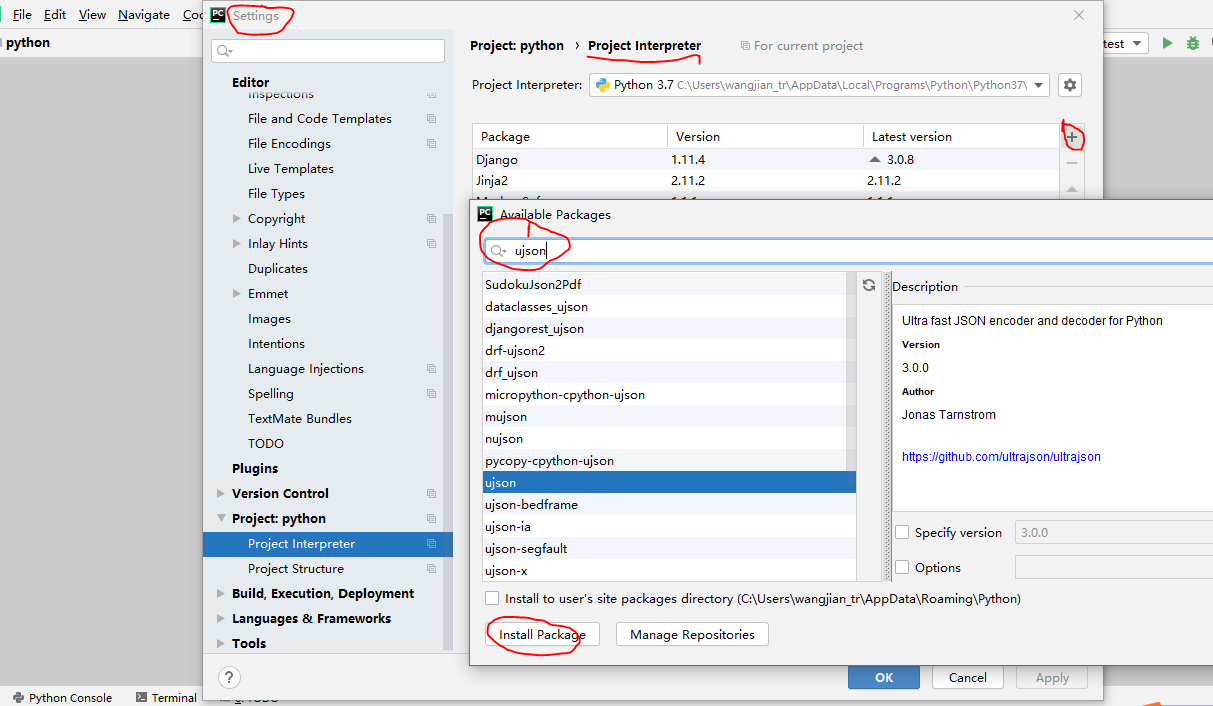Click the remove package minus icon
Image resolution: width=1213 pixels, height=706 pixels.
point(1072,163)
